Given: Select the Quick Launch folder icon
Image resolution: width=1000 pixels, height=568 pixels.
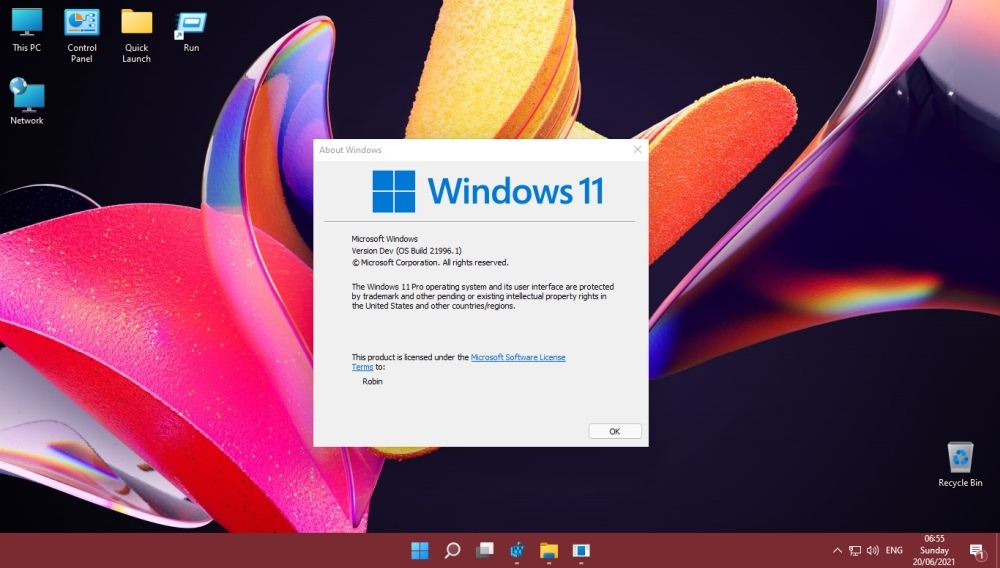Looking at the screenshot, I should point(136,35).
